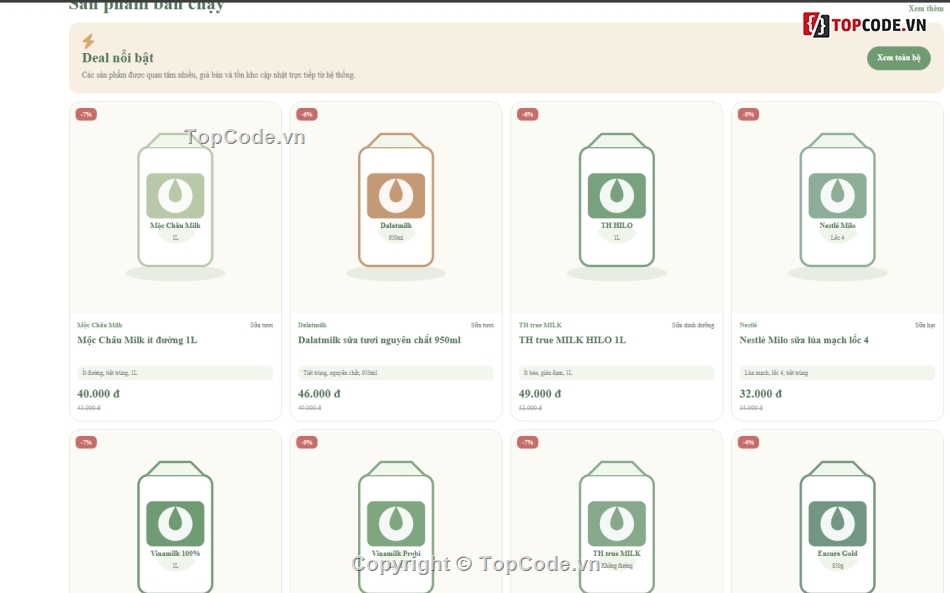The image size is (950, 593).
Task: Open the Dalatmilk 950ml carton image
Action: [x=396, y=207]
